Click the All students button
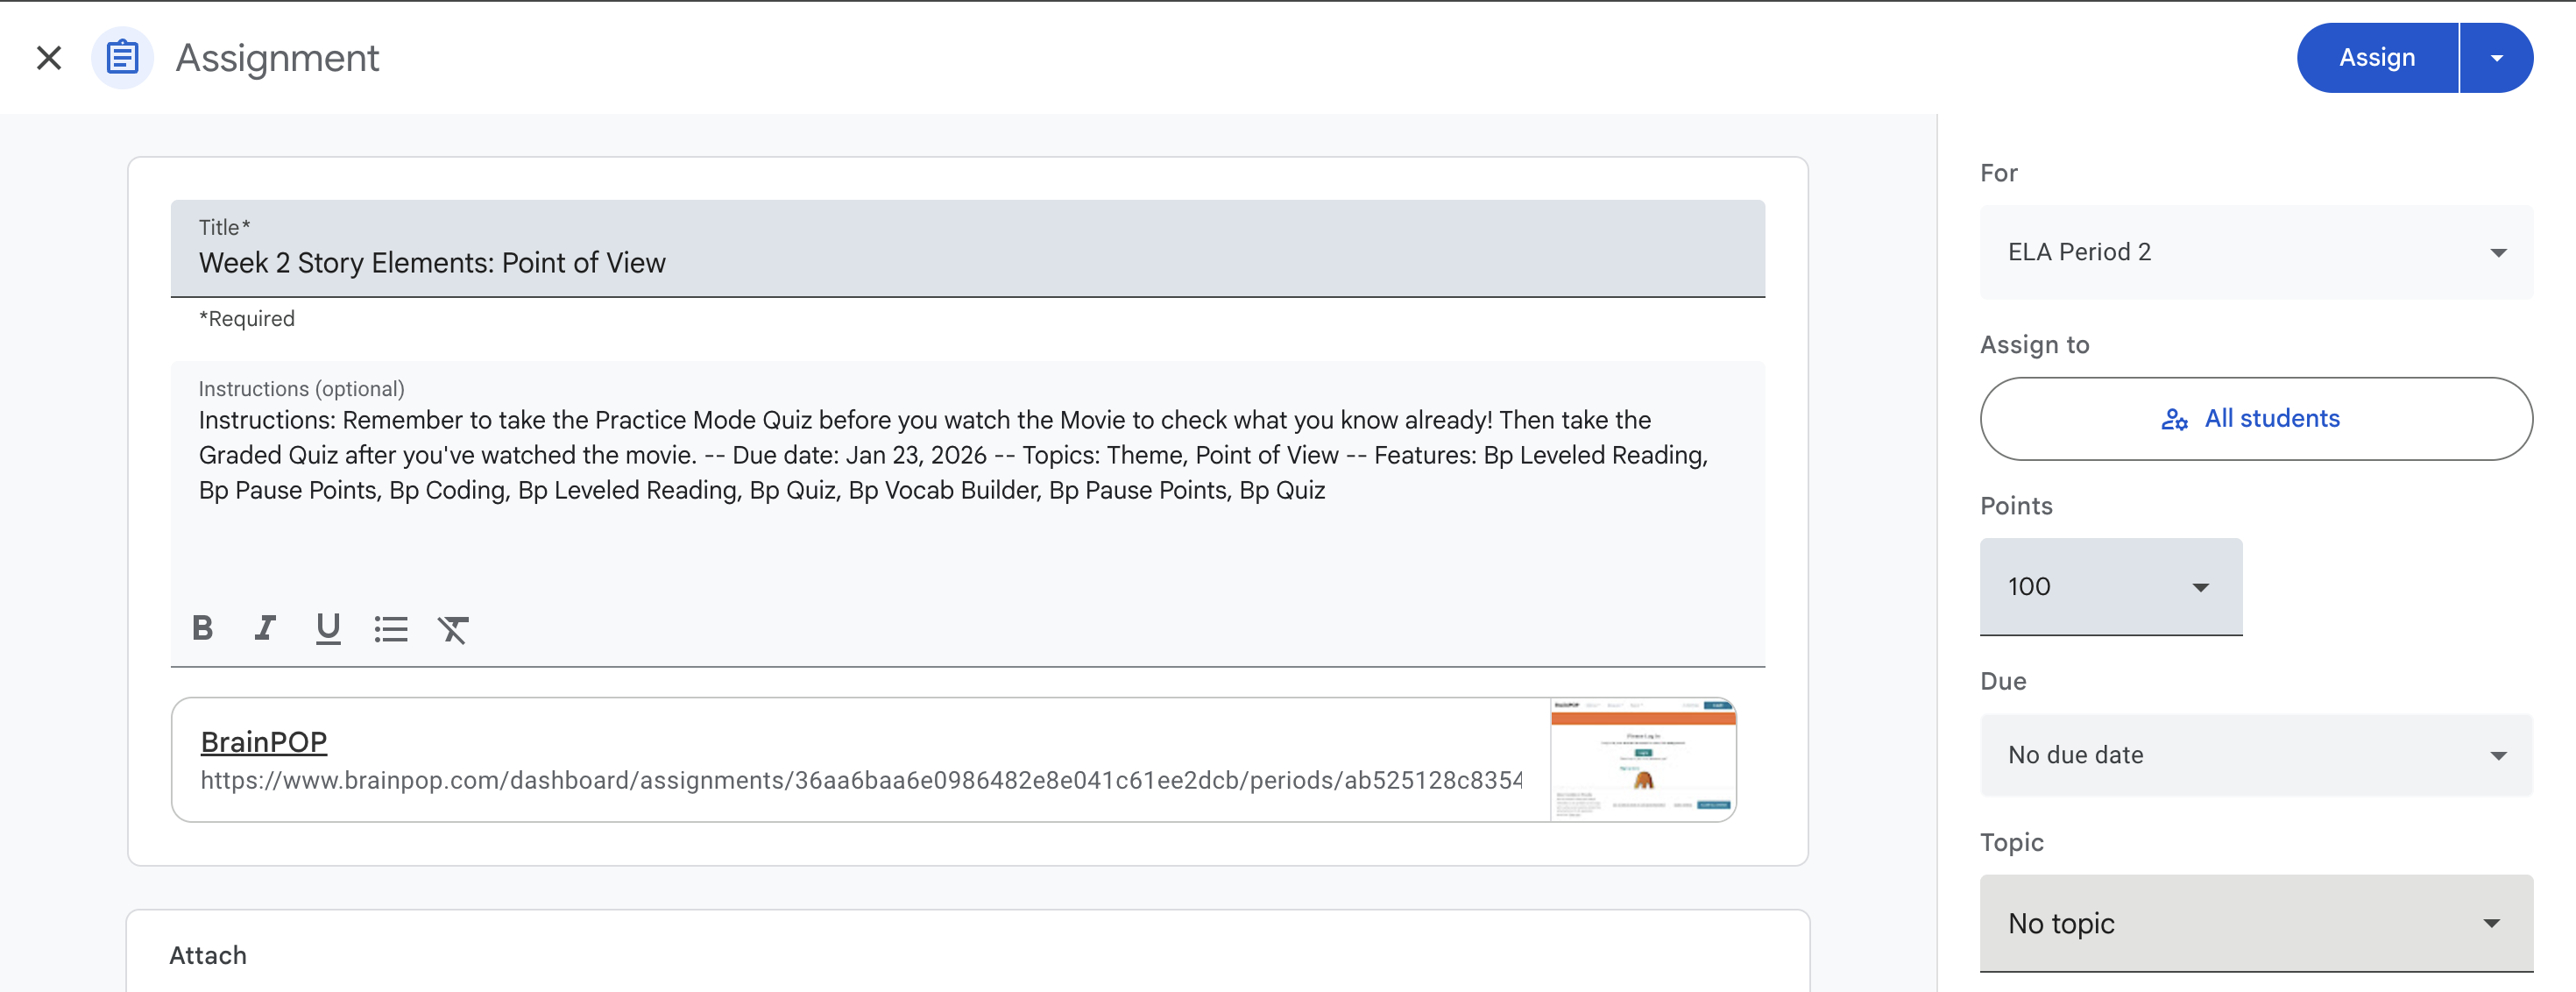This screenshot has width=2576, height=992. (x=2255, y=419)
